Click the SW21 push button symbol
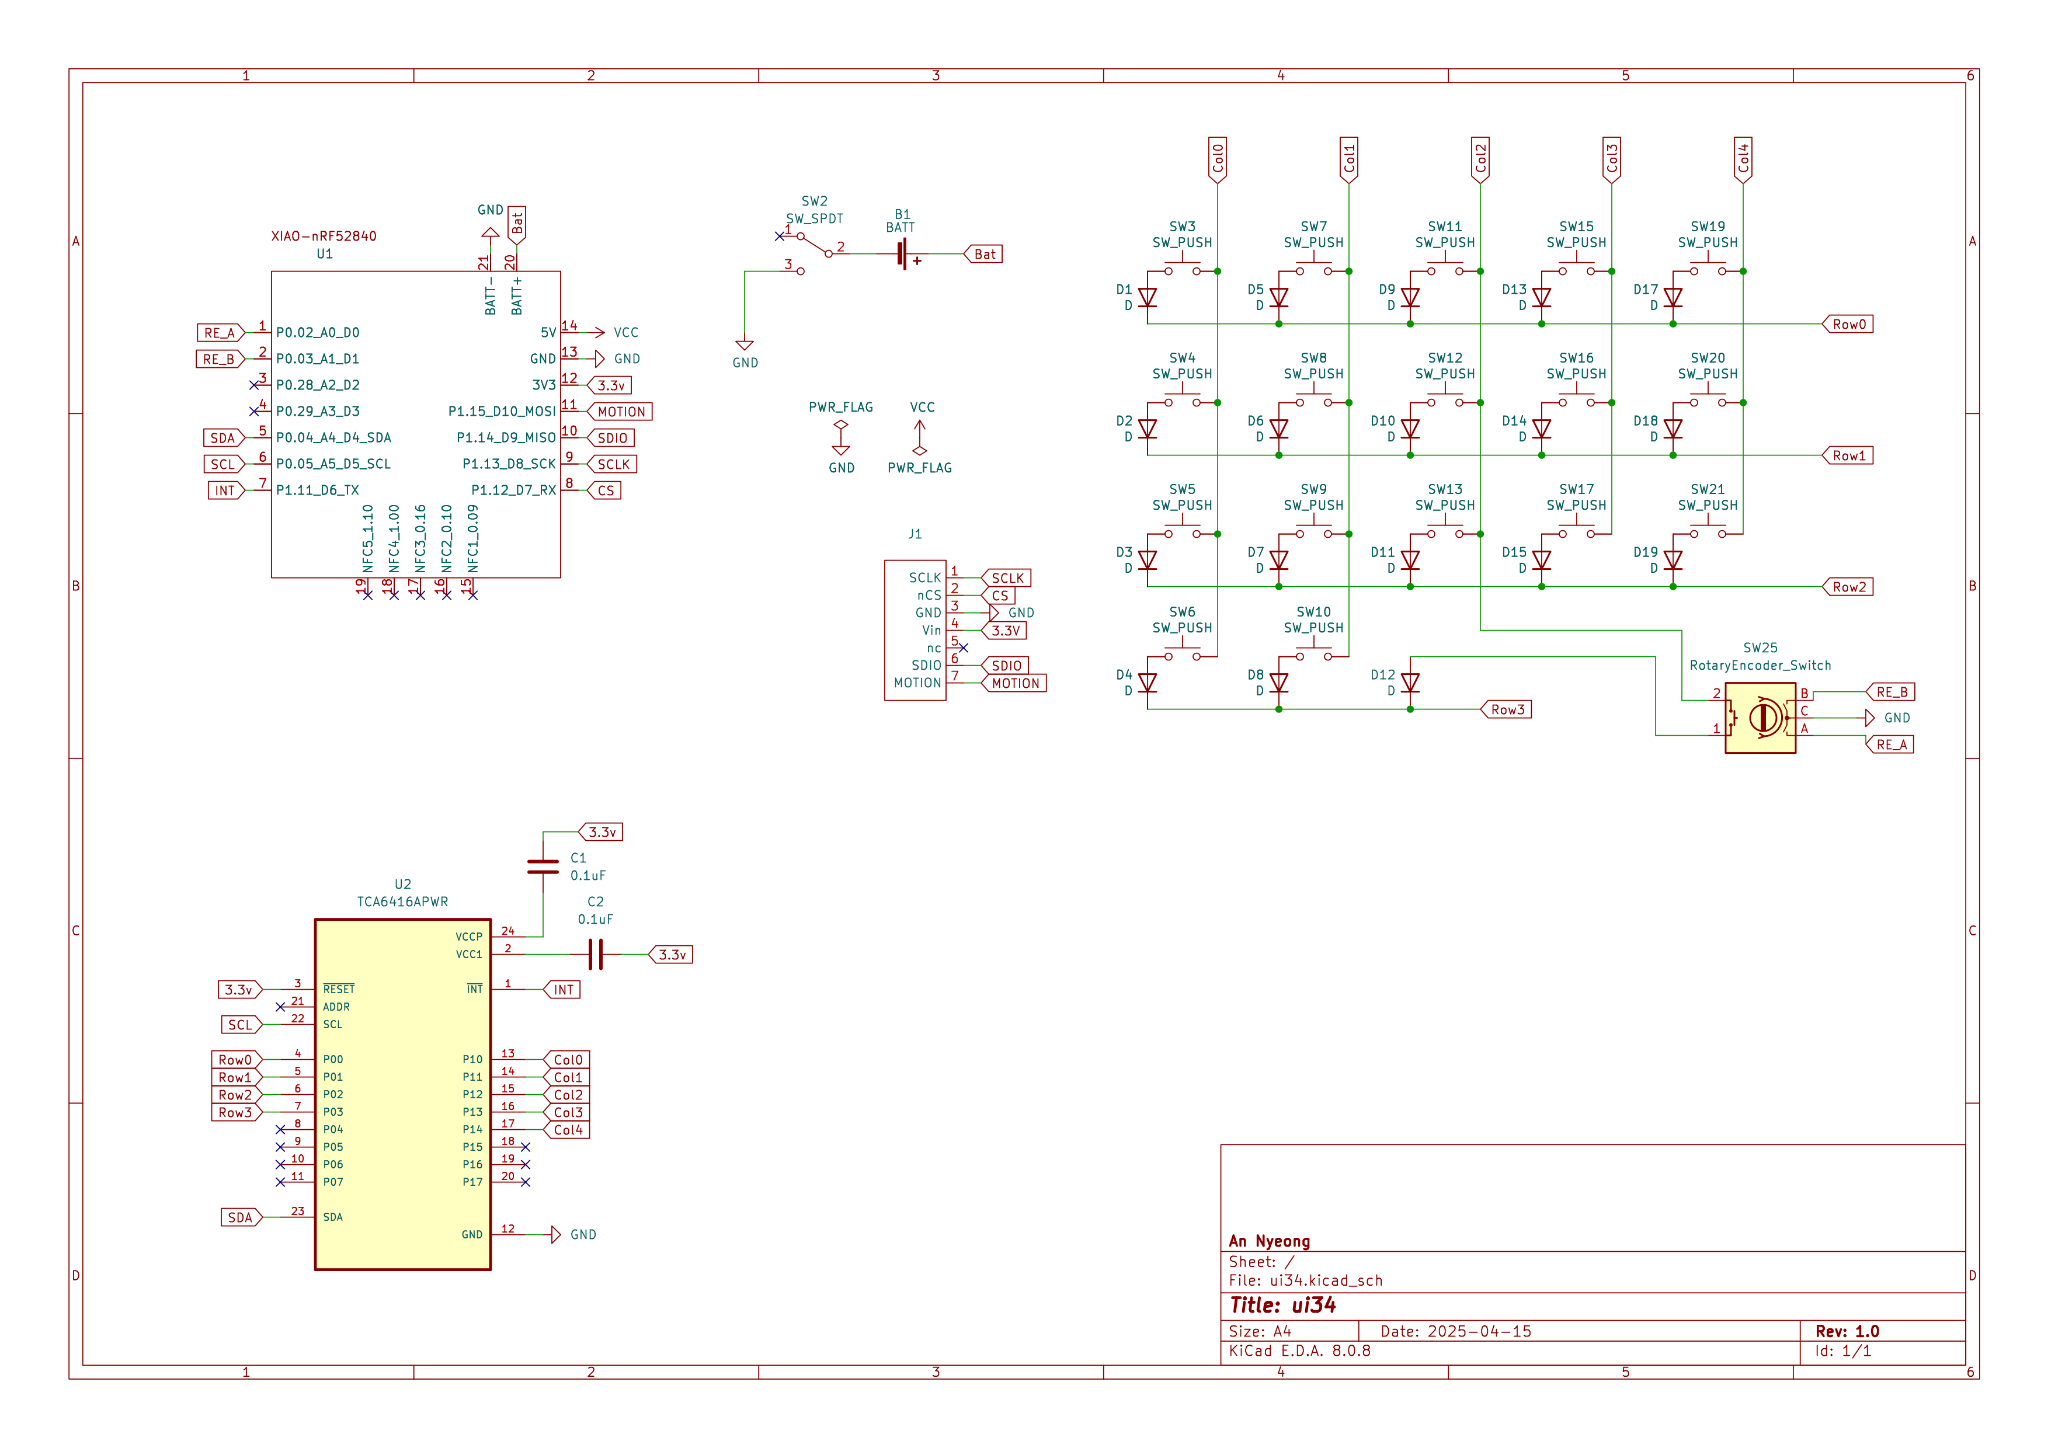 (x=1708, y=532)
